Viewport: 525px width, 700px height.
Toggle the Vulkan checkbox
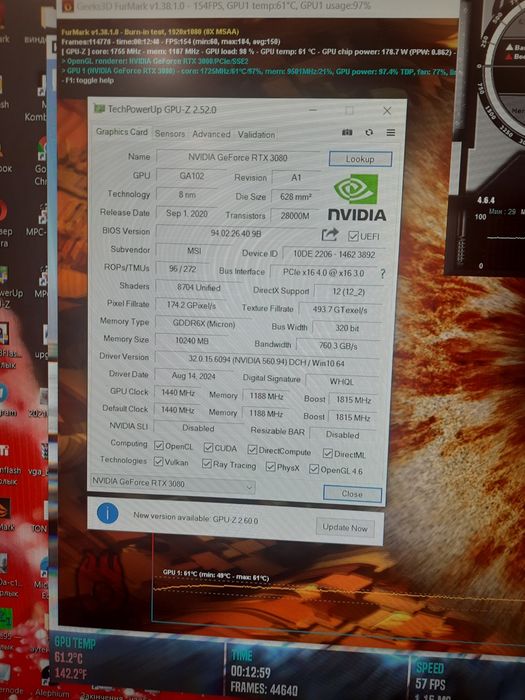pos(158,462)
